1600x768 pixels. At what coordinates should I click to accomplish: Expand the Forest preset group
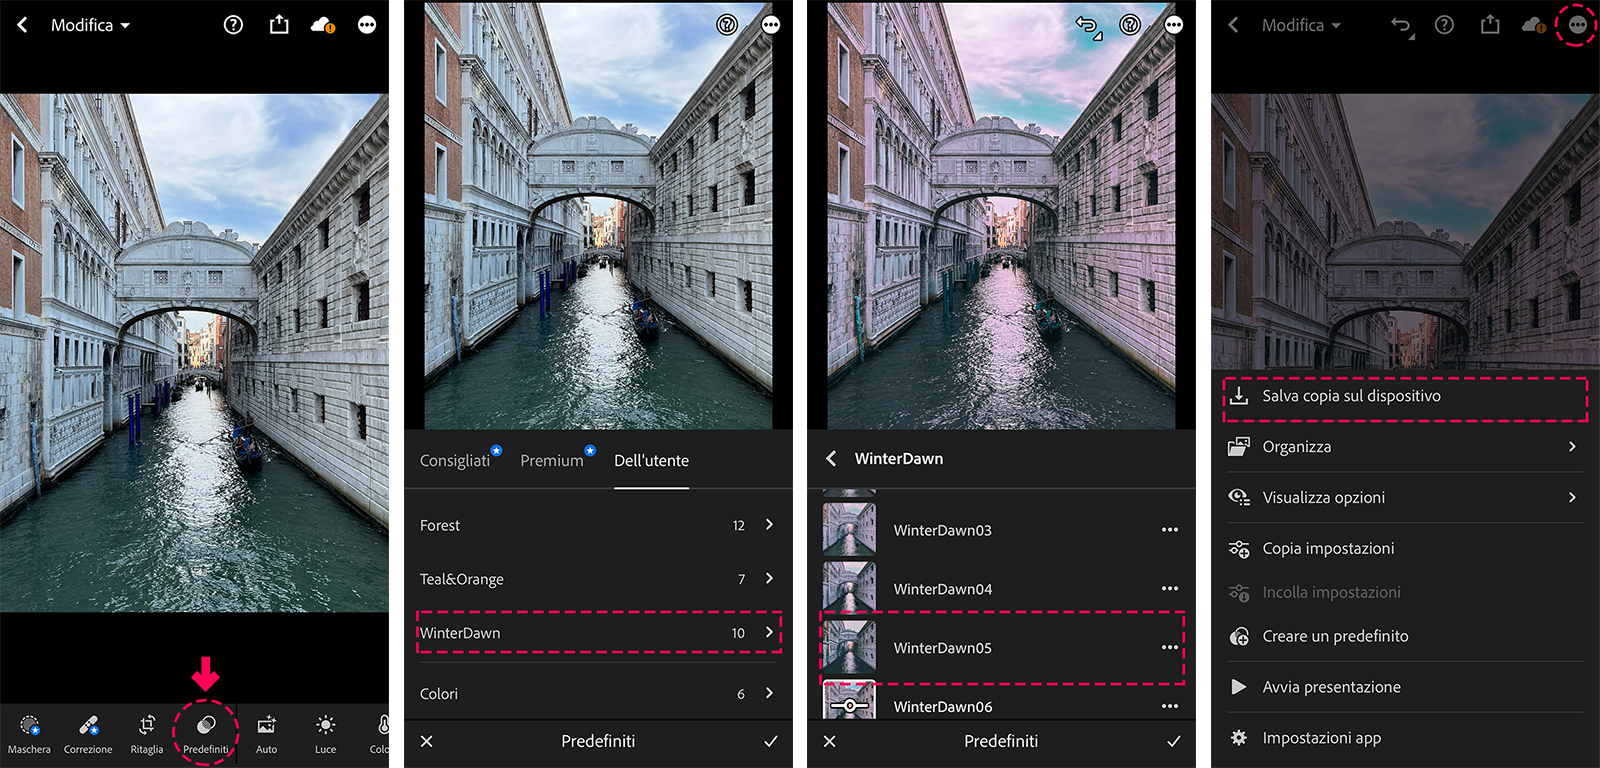597,525
